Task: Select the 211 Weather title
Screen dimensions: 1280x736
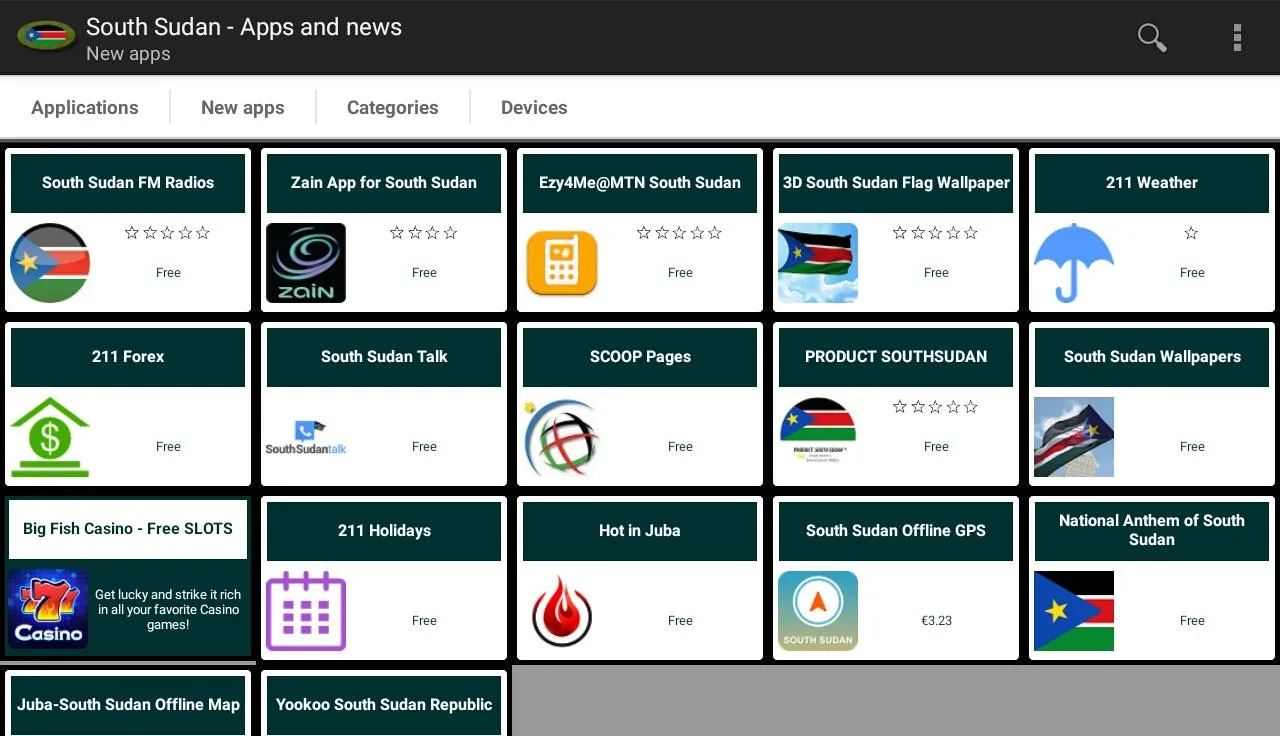Action: coord(1152,183)
